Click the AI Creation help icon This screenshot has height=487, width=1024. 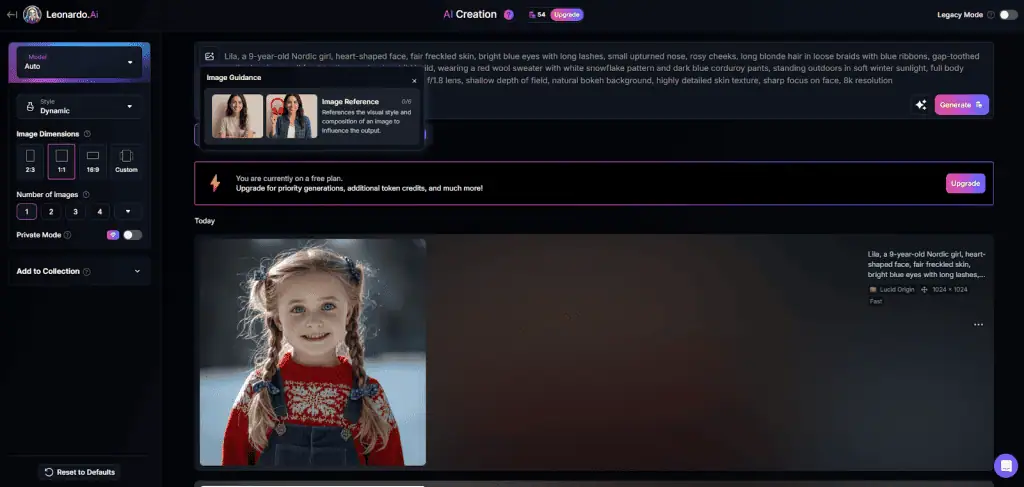pyautogui.click(x=509, y=14)
